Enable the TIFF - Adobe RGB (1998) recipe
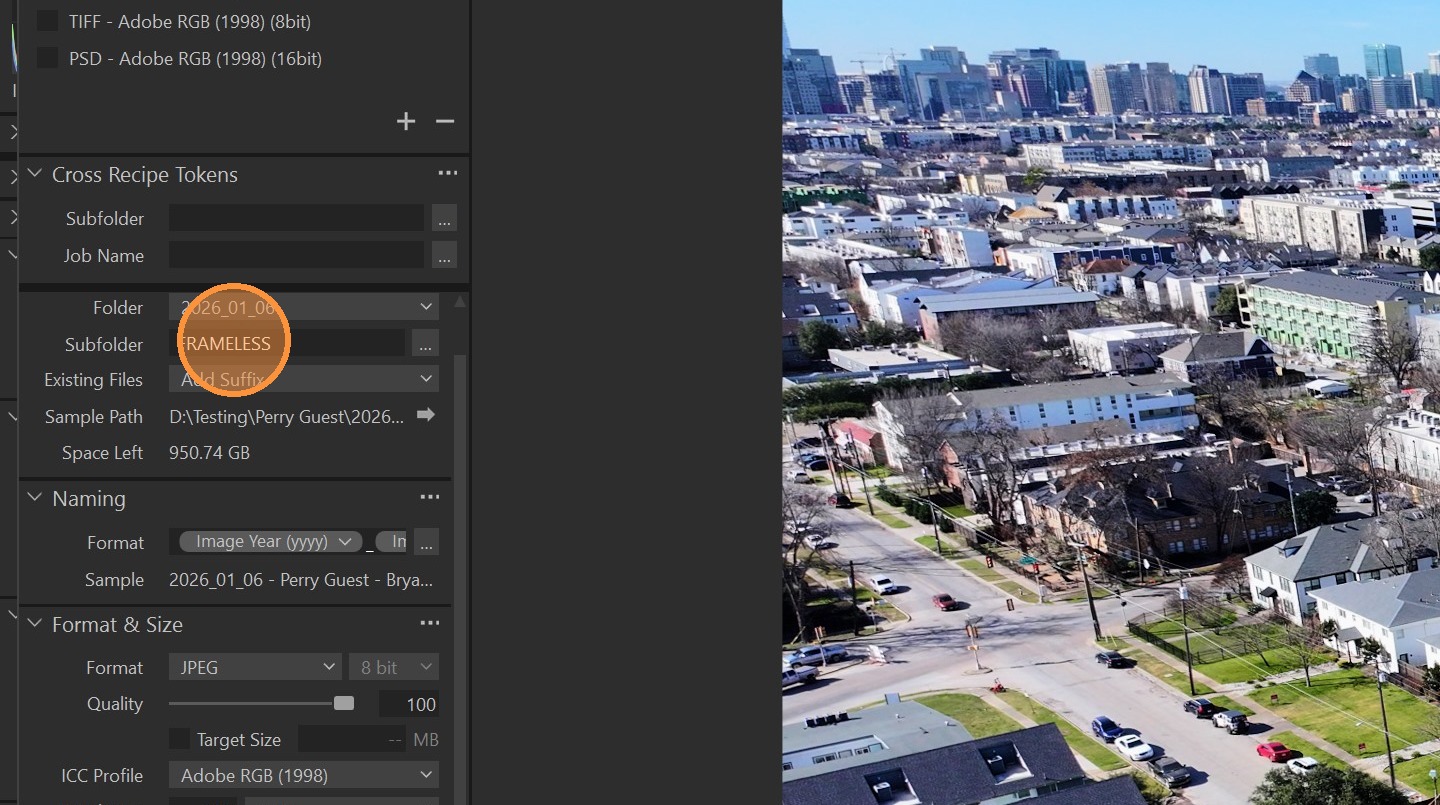Viewport: 1440px width, 805px height. [47, 21]
